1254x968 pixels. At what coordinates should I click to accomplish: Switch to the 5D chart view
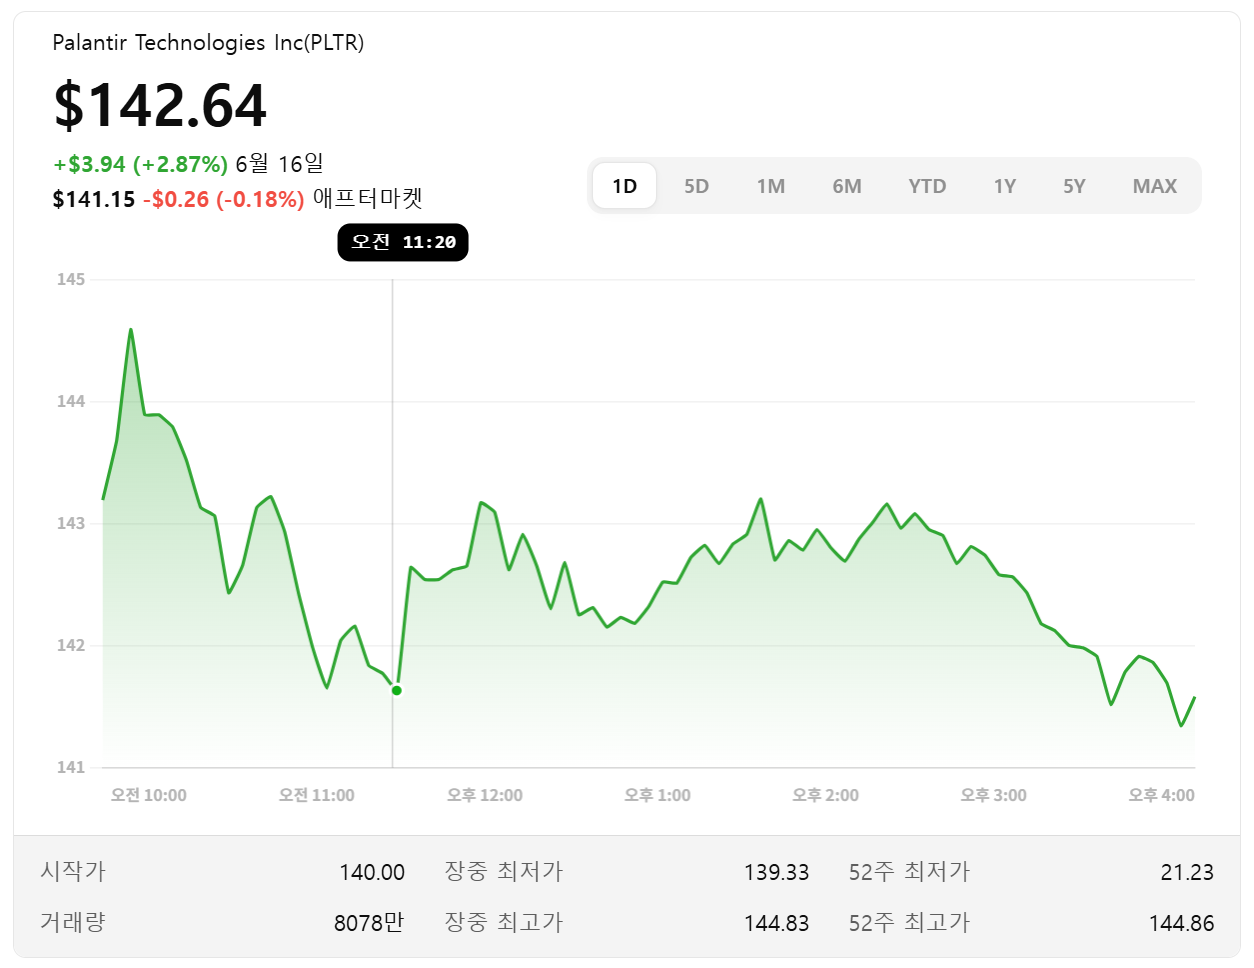pyautogui.click(x=696, y=185)
